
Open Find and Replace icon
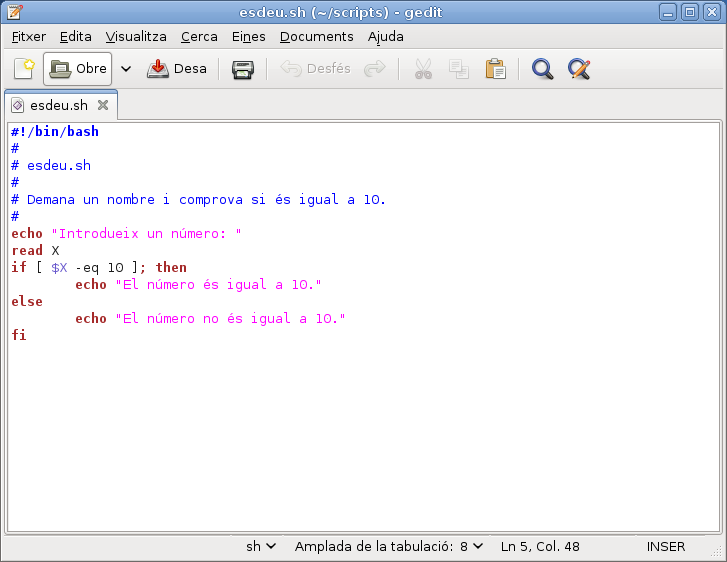(x=579, y=69)
